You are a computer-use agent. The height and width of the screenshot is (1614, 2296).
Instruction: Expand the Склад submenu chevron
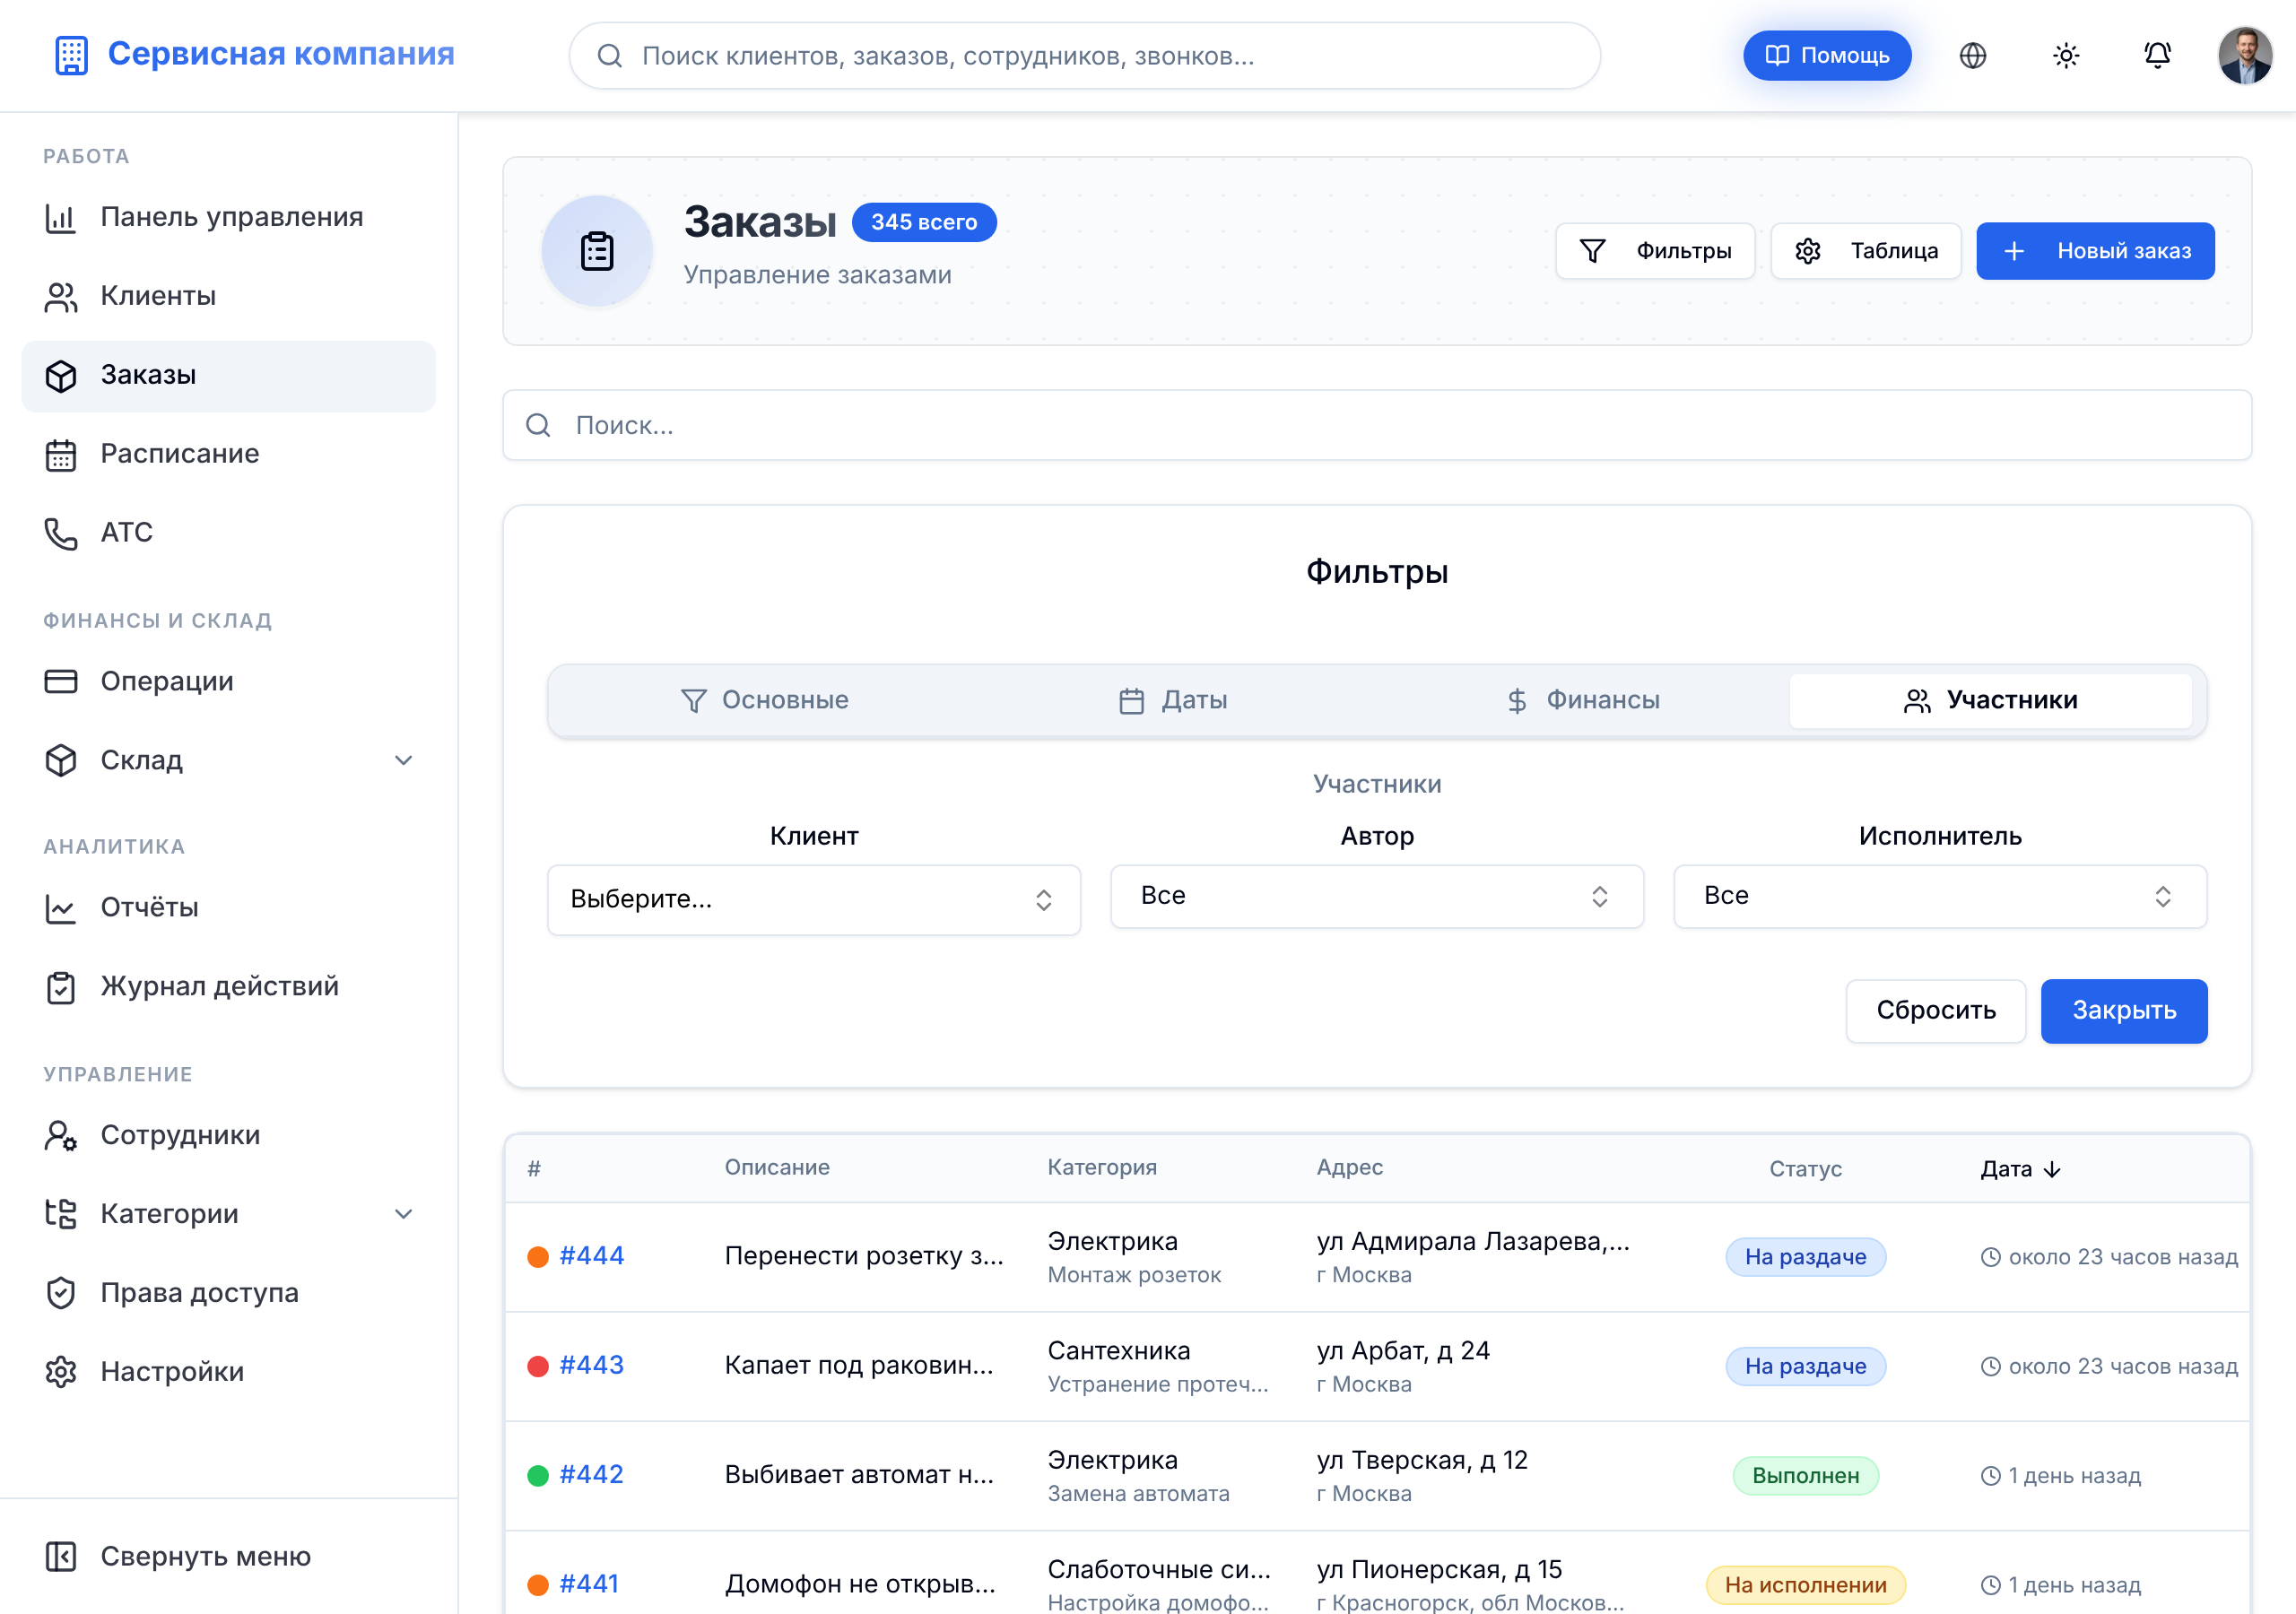coord(403,760)
